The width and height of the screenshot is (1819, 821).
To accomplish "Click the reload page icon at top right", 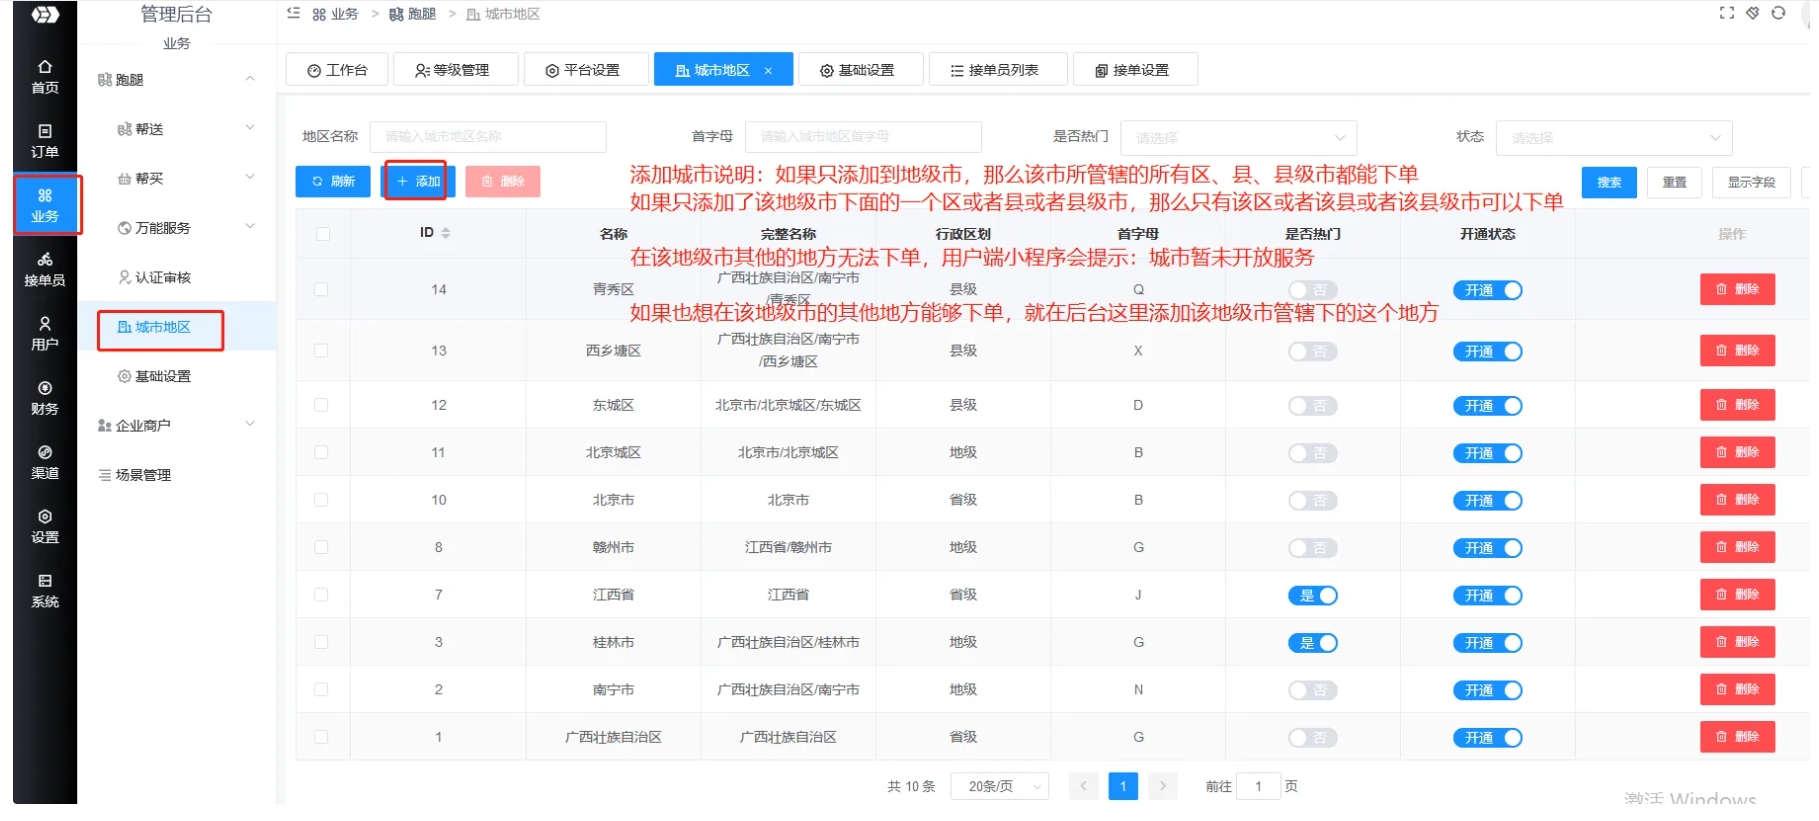I will (x=1778, y=13).
